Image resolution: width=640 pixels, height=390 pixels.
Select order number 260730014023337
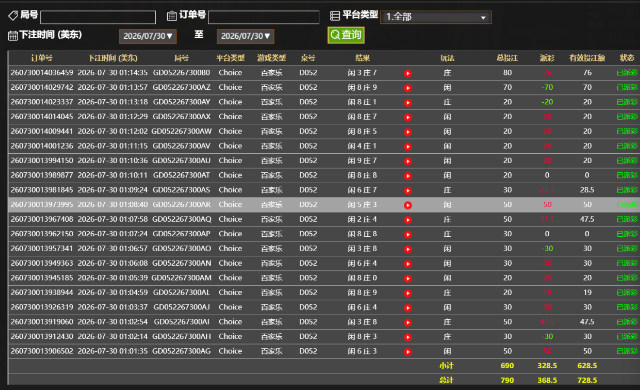(42, 102)
